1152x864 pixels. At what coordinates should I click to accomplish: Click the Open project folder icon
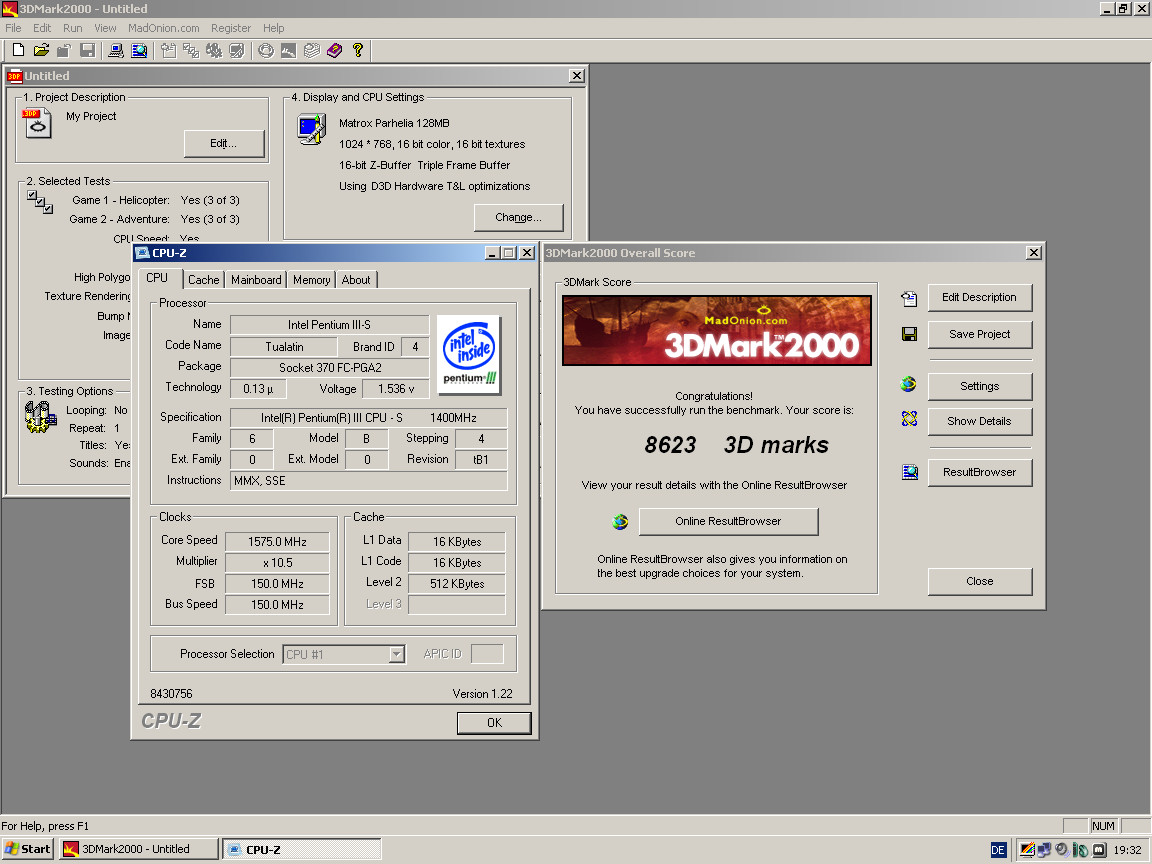coord(42,50)
